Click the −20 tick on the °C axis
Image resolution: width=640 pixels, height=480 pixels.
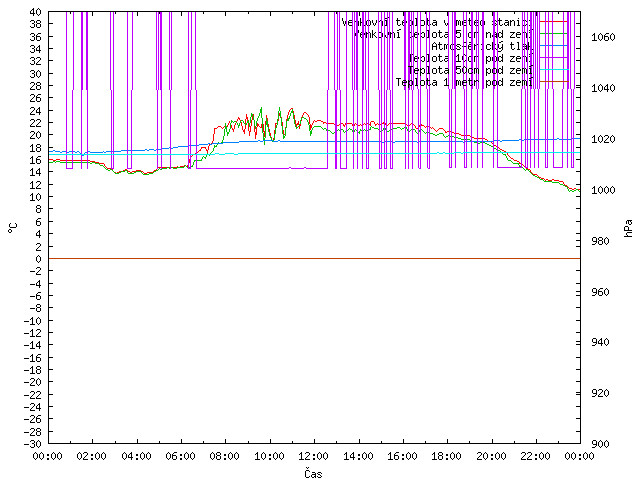coord(32,382)
